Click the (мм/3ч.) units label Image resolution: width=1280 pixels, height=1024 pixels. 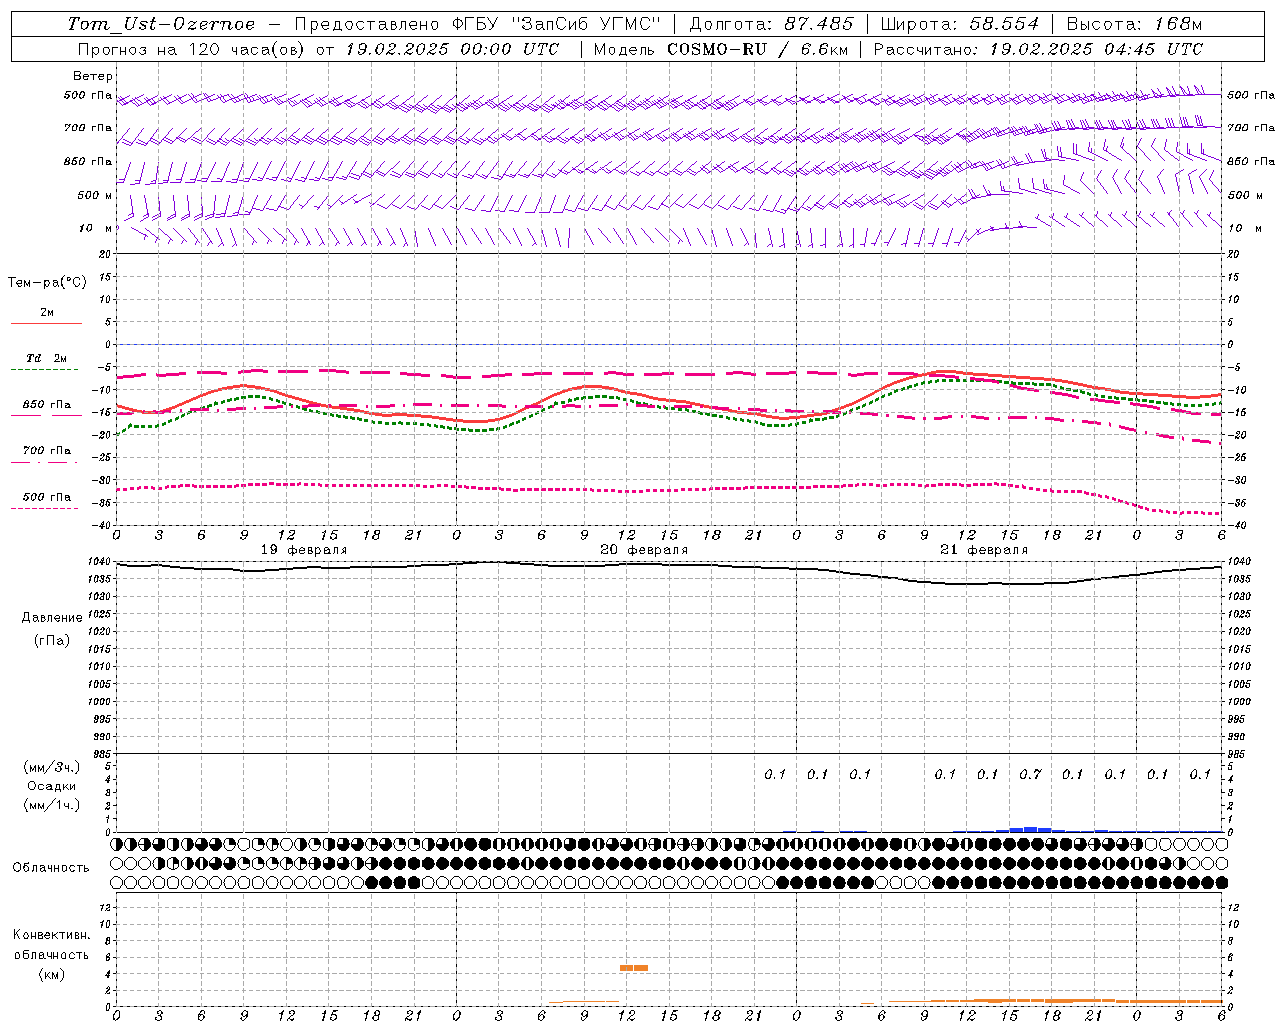[x=52, y=767]
